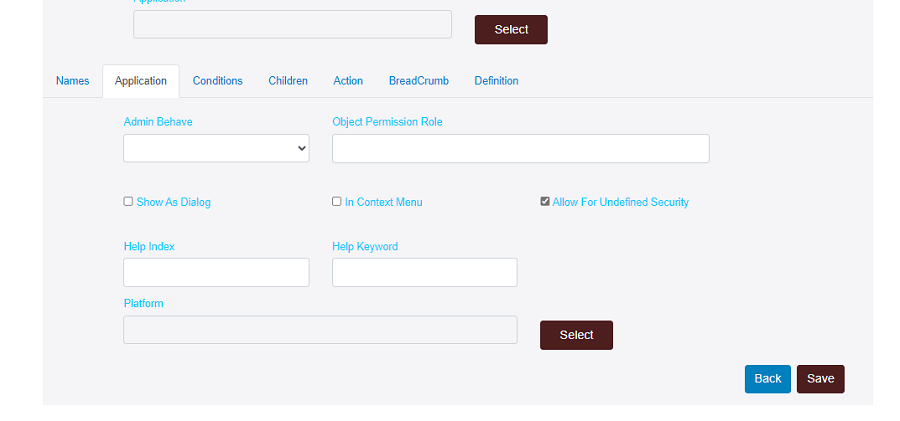Go to the BreadCrumb tab
Image resolution: width=900 pixels, height=421 pixels.
418,81
